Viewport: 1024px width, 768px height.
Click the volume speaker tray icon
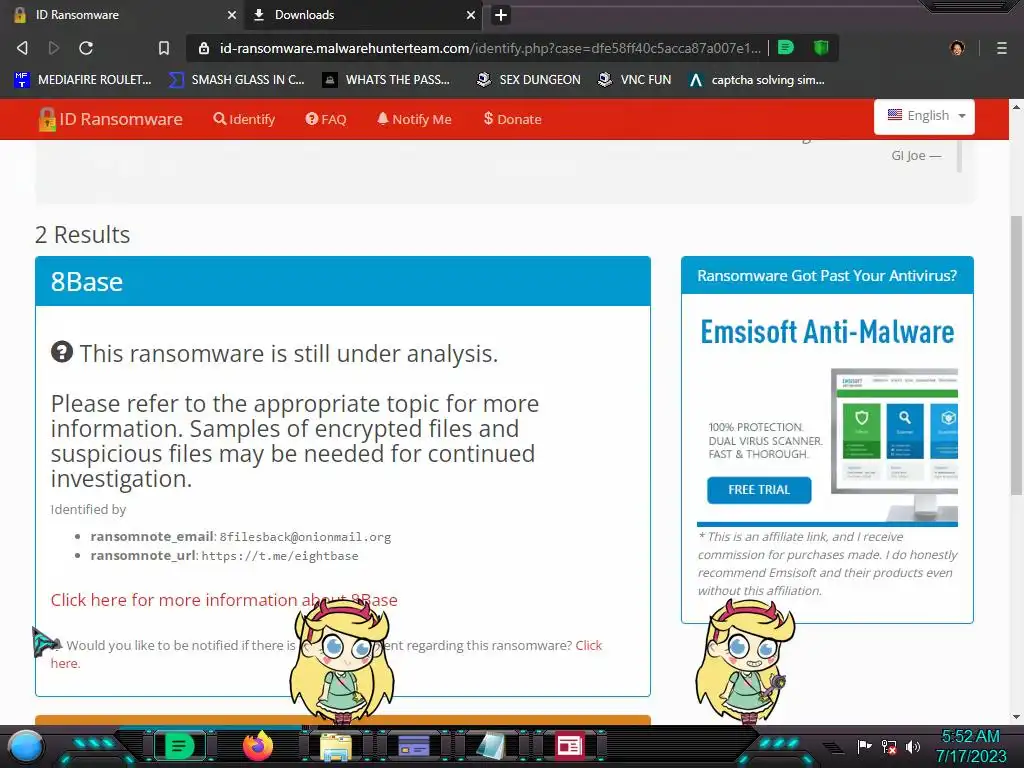913,746
